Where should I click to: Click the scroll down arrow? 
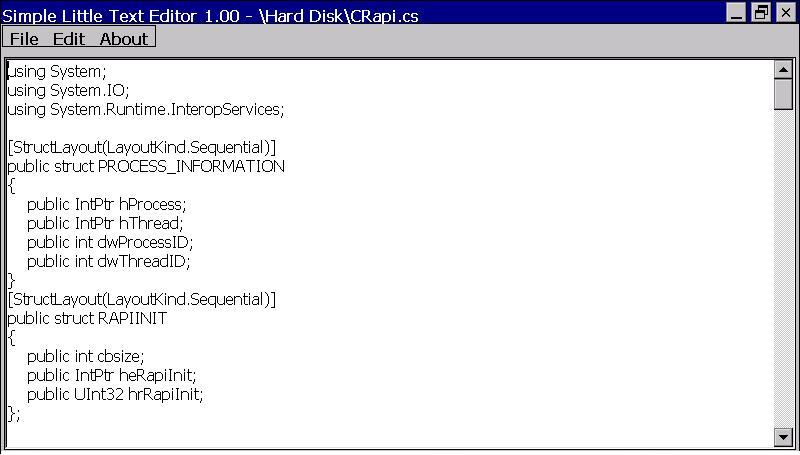[783, 437]
